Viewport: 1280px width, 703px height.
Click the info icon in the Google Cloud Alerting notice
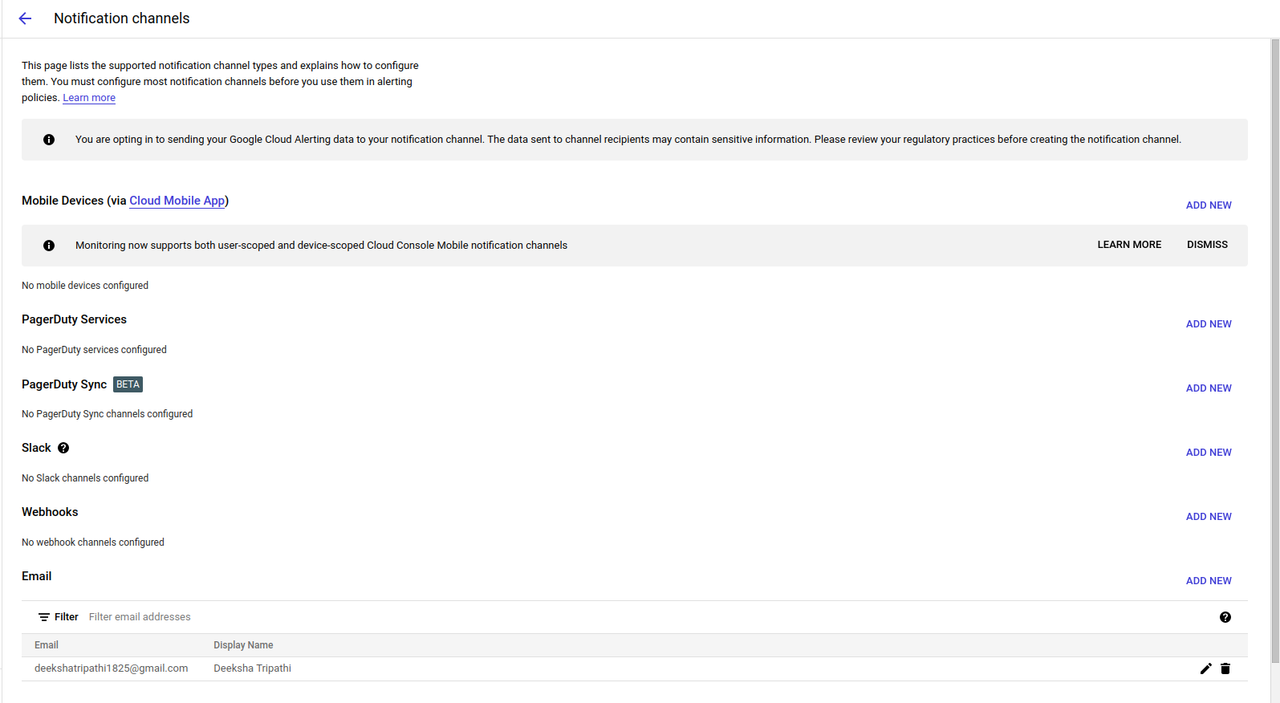point(49,140)
